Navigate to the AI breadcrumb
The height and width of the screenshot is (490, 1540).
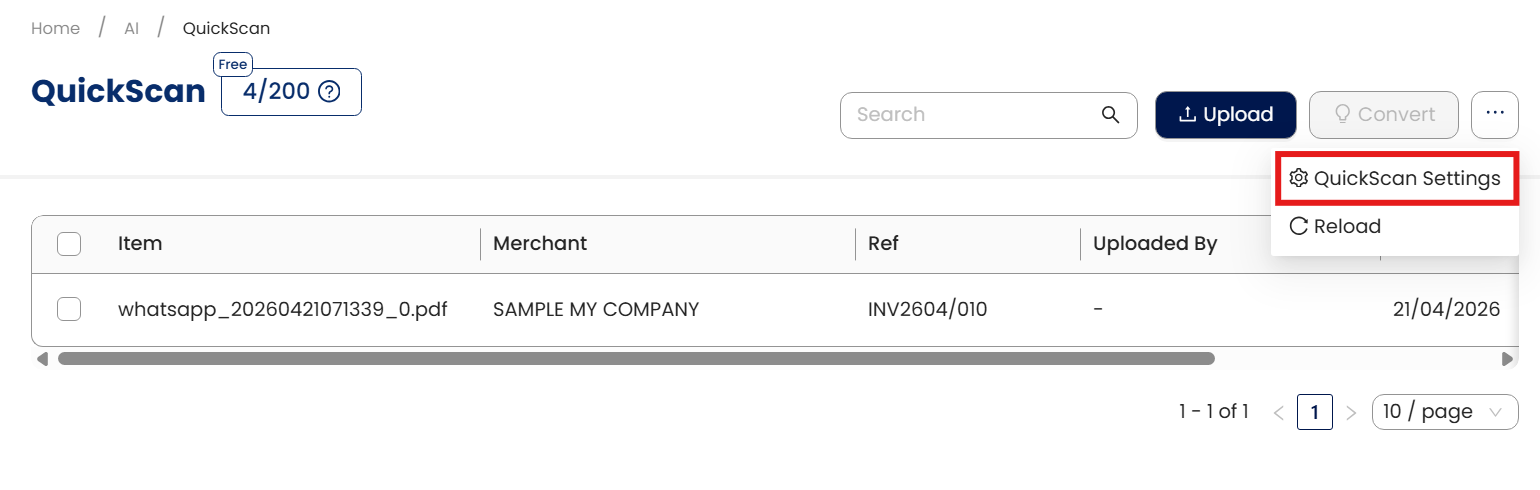131,28
